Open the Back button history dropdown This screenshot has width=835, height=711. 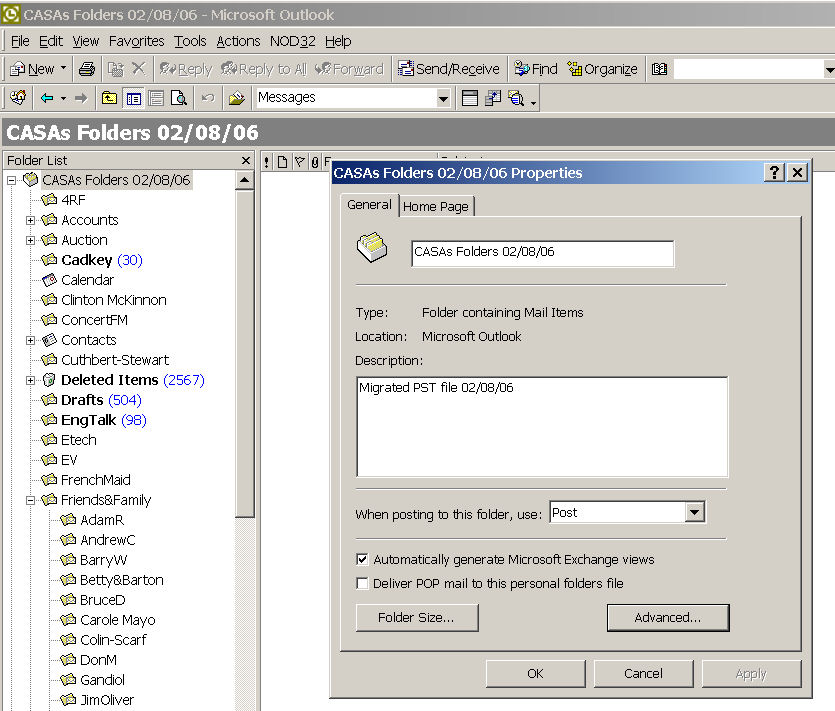63,98
